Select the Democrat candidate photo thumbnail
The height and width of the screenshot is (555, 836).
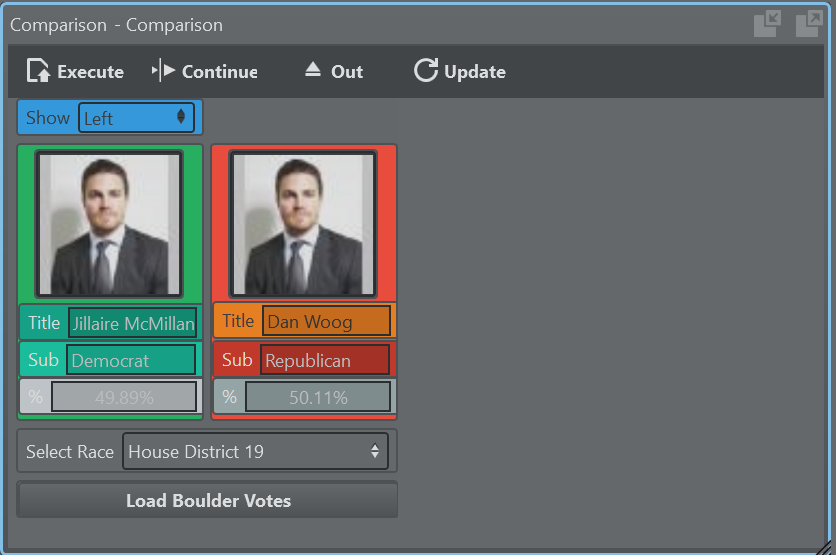[109, 224]
